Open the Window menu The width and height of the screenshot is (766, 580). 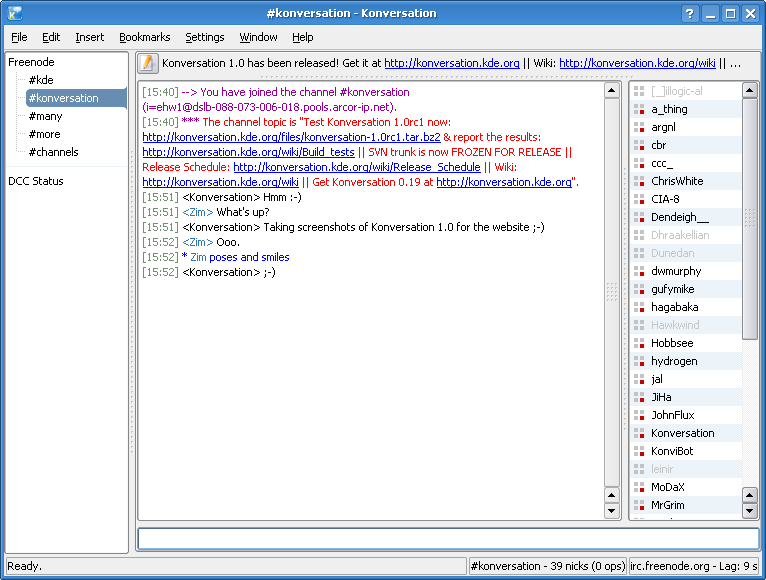[258, 37]
